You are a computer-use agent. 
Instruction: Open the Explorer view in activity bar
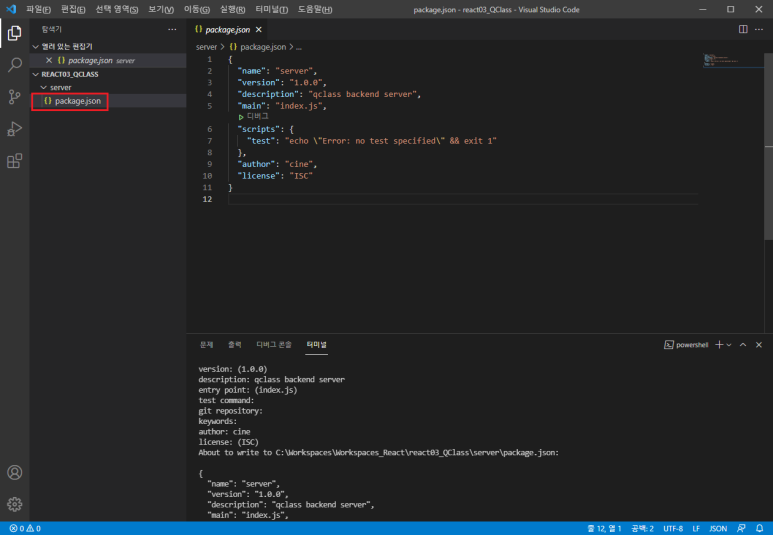(x=14, y=33)
